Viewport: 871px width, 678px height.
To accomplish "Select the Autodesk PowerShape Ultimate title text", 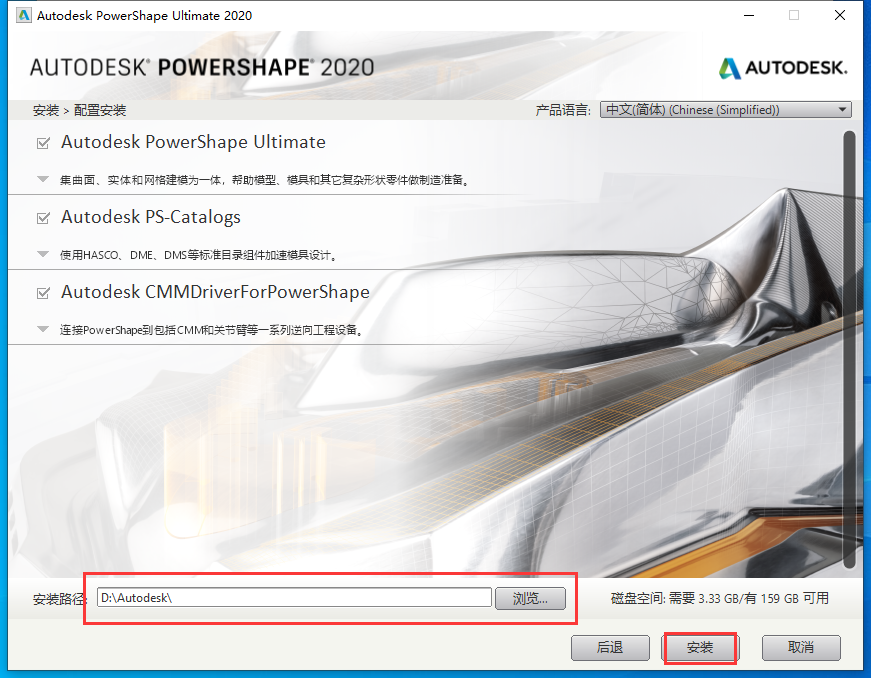I will (x=193, y=142).
